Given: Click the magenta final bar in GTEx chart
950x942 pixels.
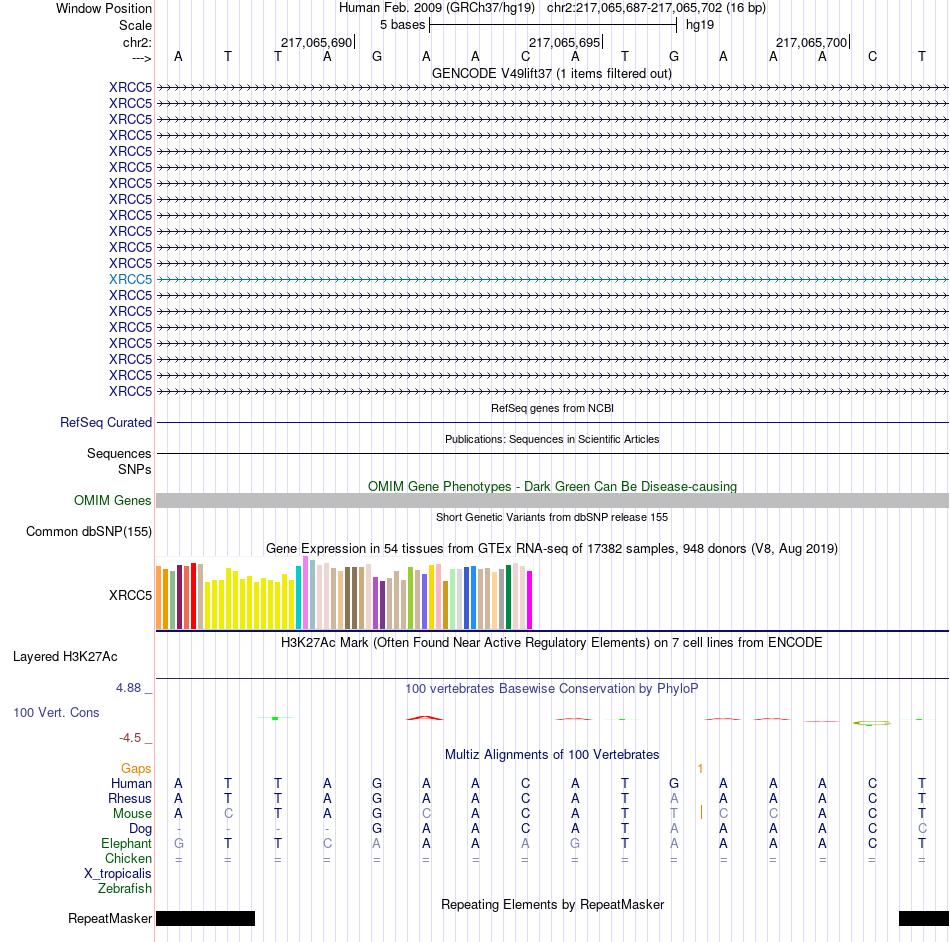Looking at the screenshot, I should (x=530, y=600).
